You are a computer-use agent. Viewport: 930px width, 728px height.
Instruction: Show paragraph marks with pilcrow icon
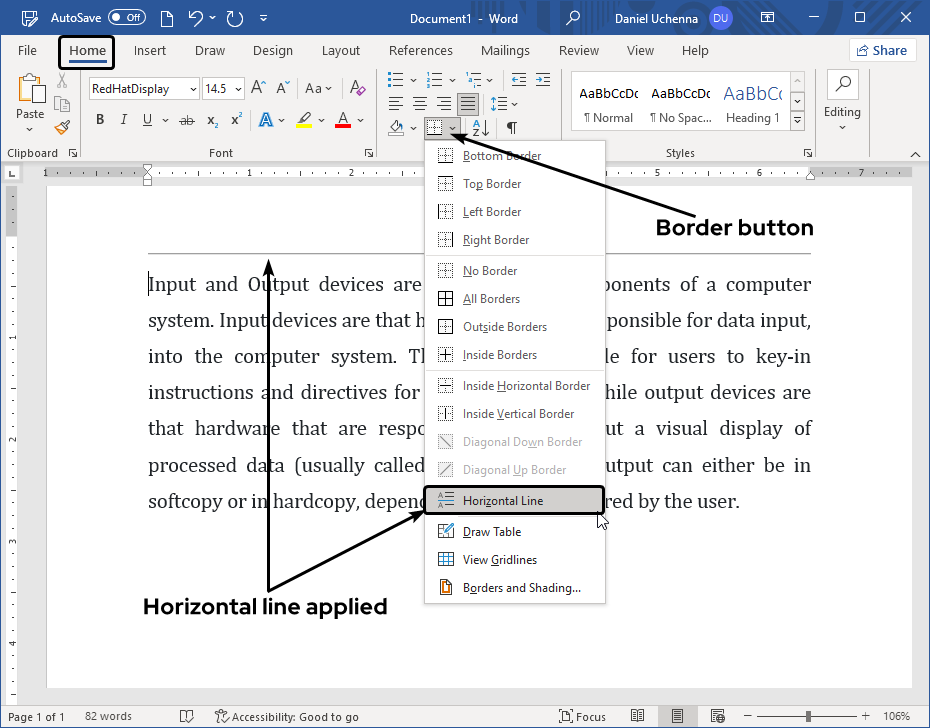click(511, 127)
